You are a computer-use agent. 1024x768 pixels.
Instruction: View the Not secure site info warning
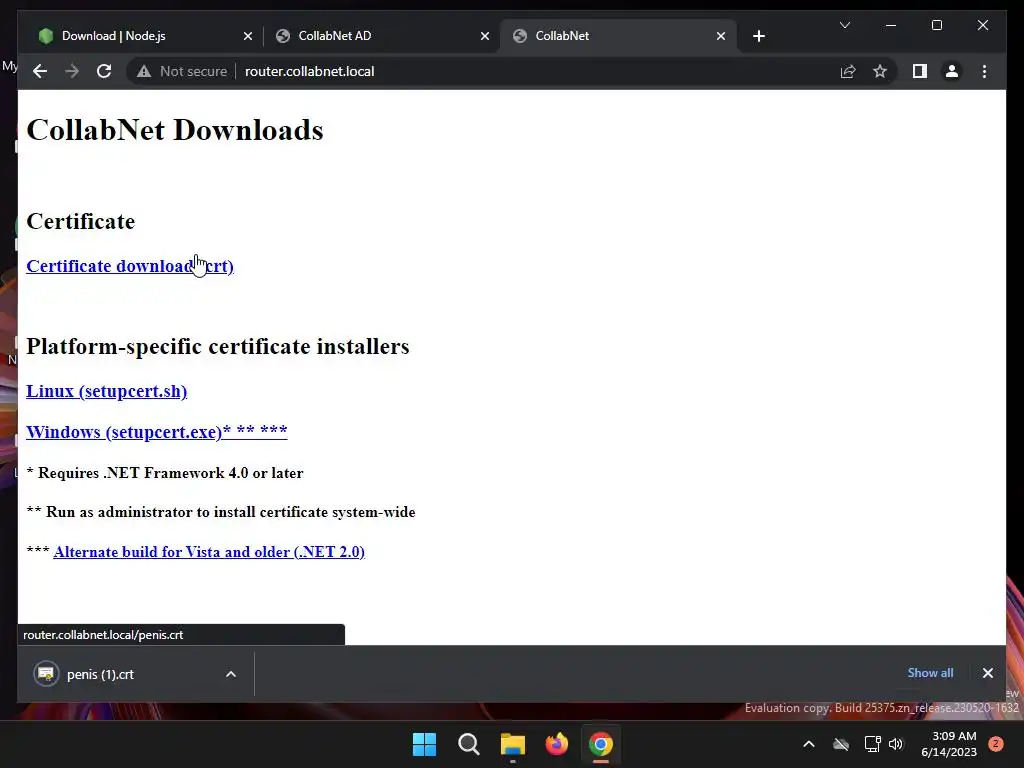[182, 71]
